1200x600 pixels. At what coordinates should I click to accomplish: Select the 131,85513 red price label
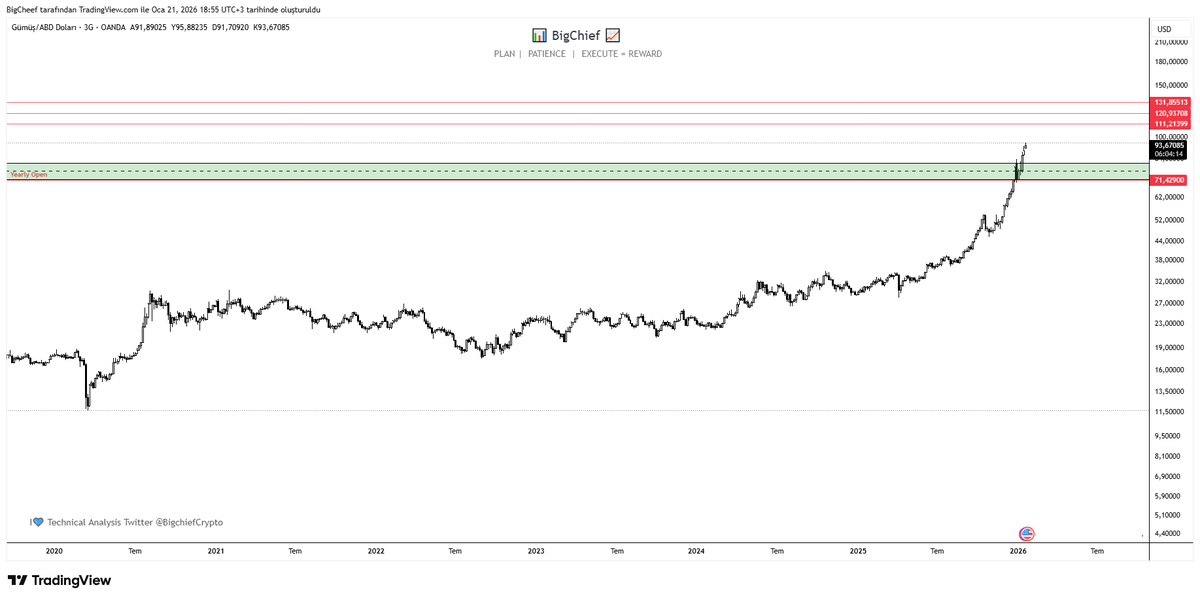1170,102
